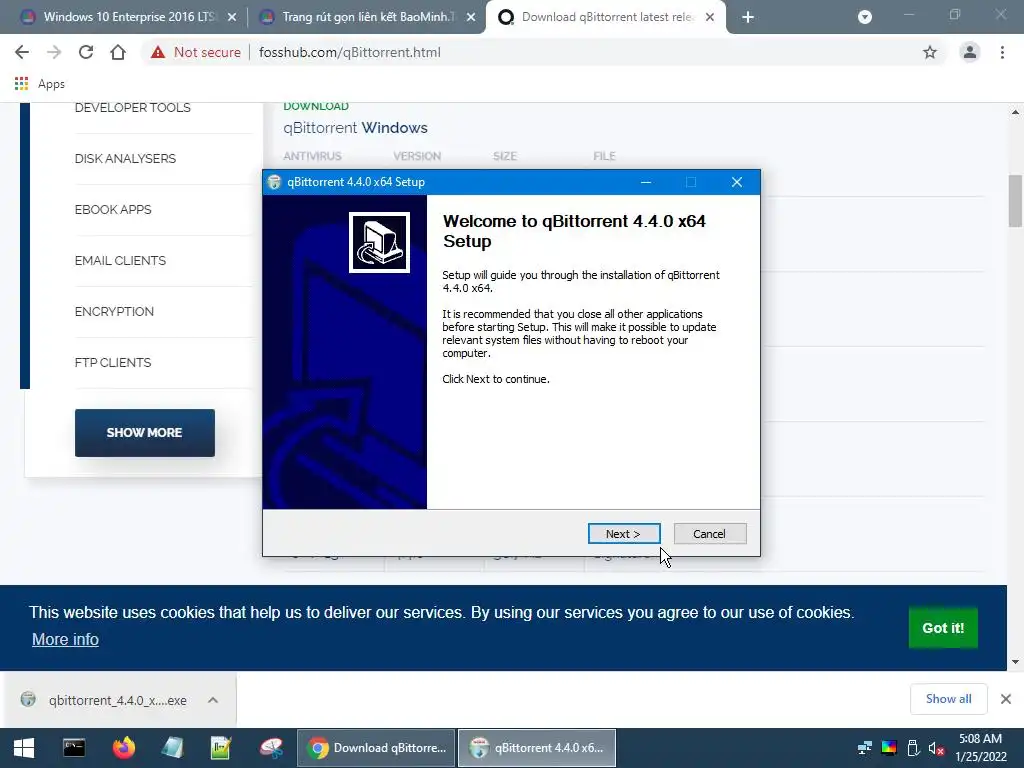
Task: Open Chrome's three-dot menu
Action: [x=1002, y=52]
